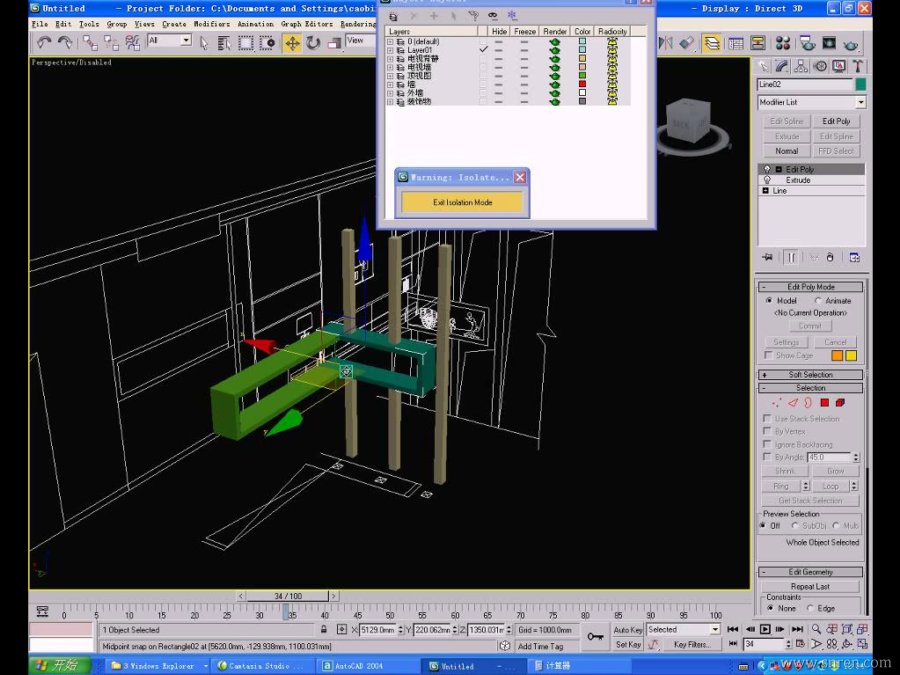Image resolution: width=900 pixels, height=675 pixels.
Task: Click the Pin Stack icon
Action: pos(767,257)
